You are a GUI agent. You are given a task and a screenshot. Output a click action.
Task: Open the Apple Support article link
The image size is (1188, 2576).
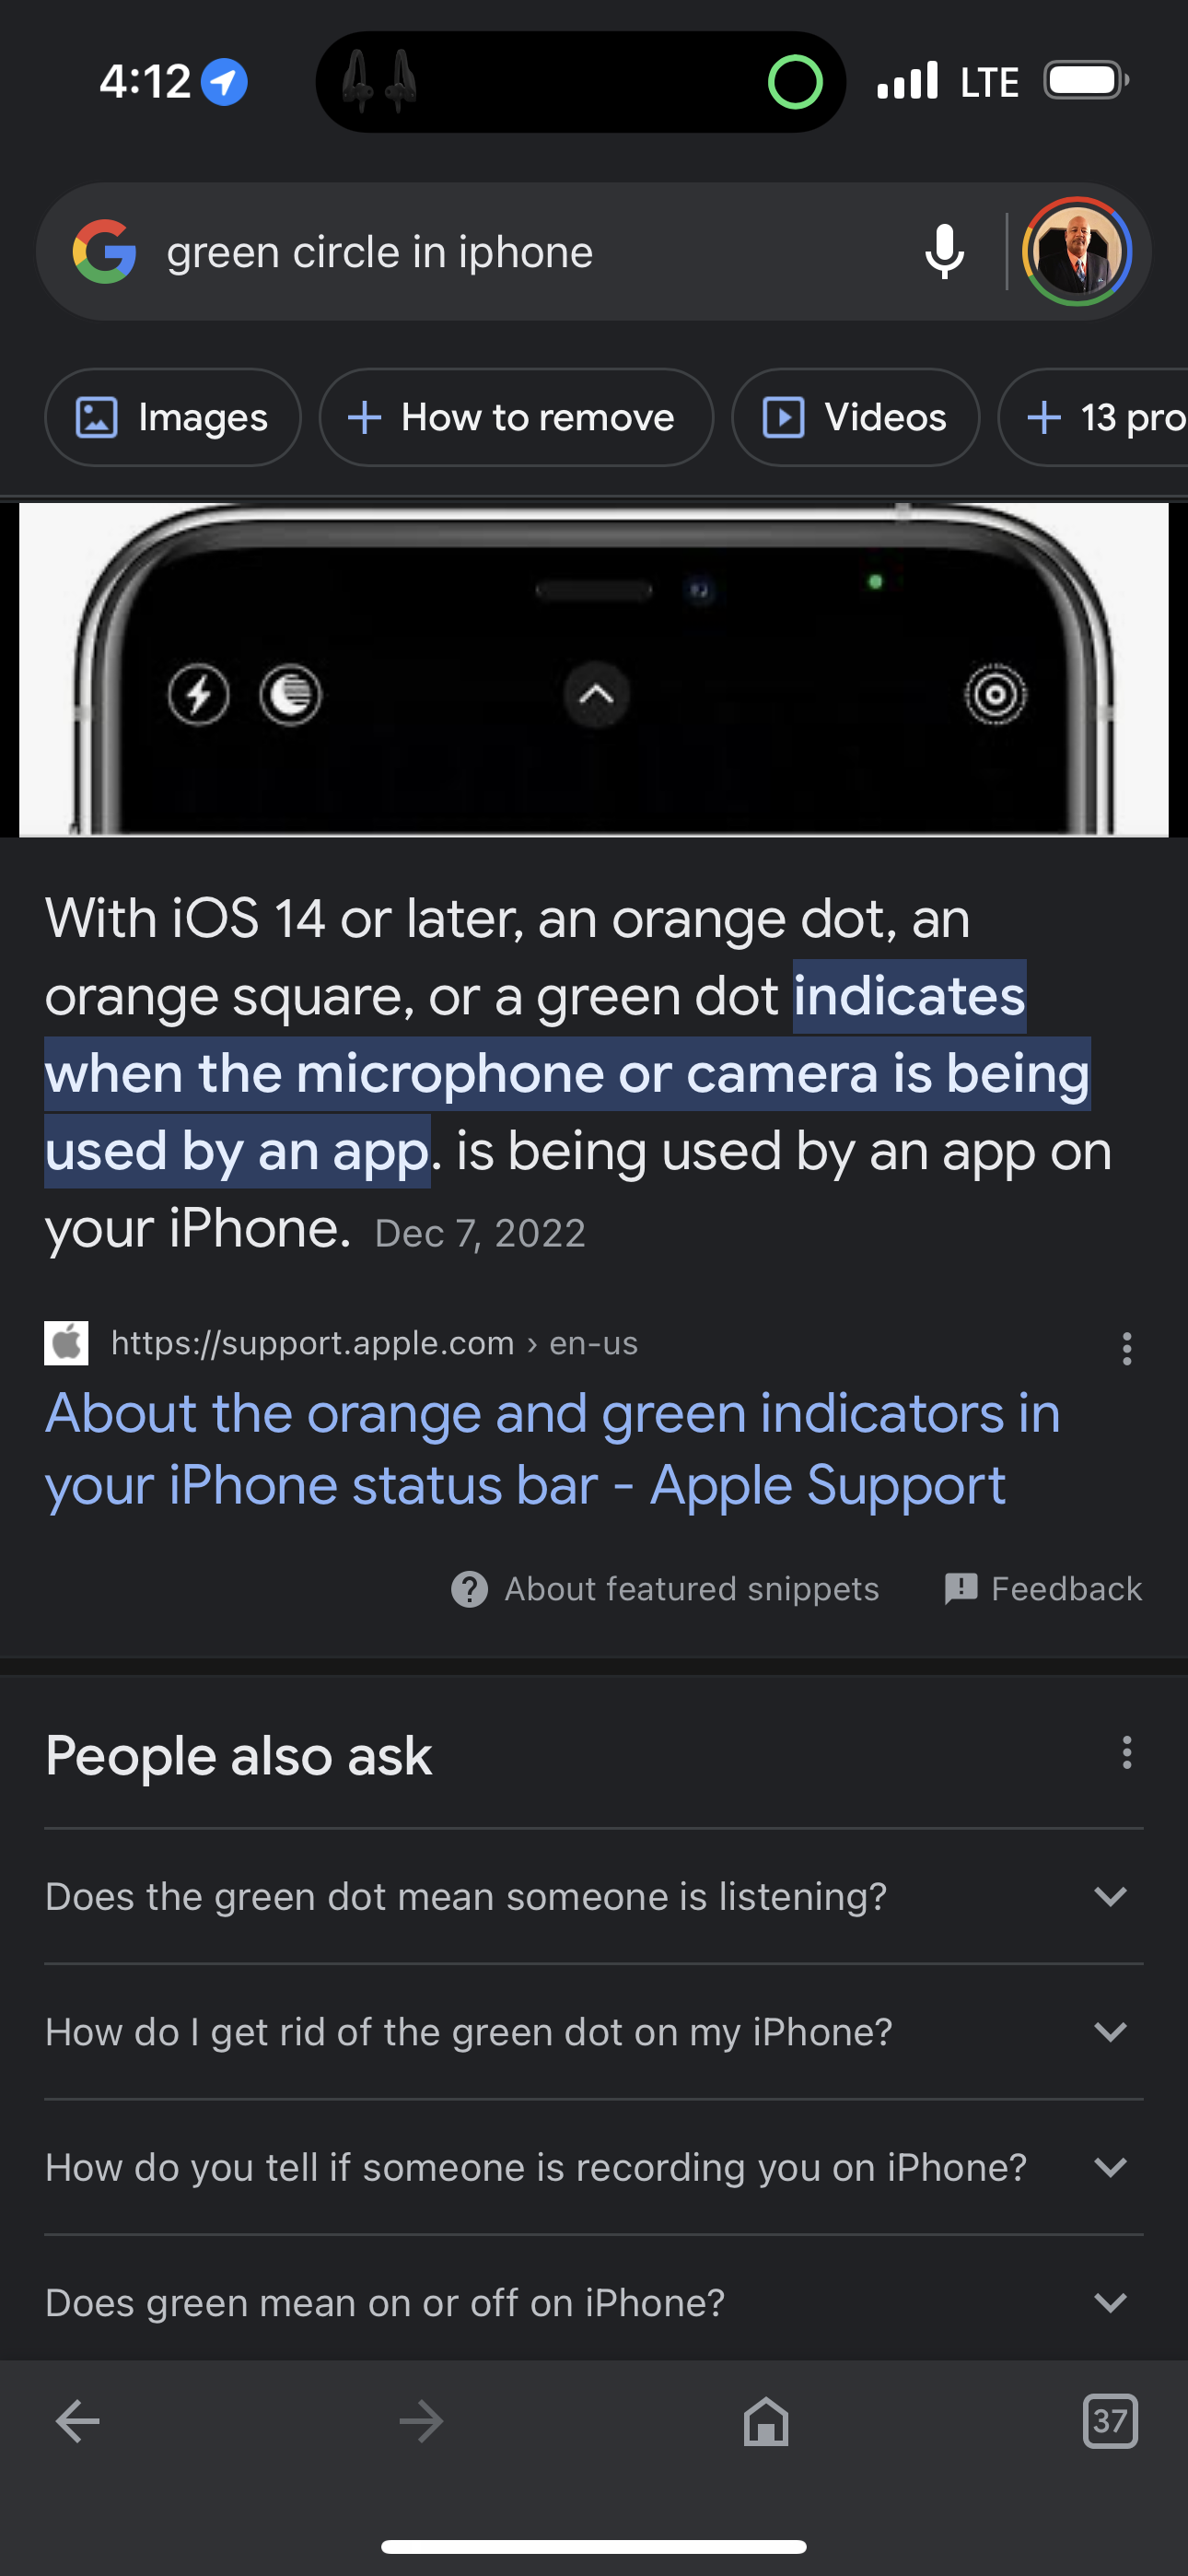552,1449
